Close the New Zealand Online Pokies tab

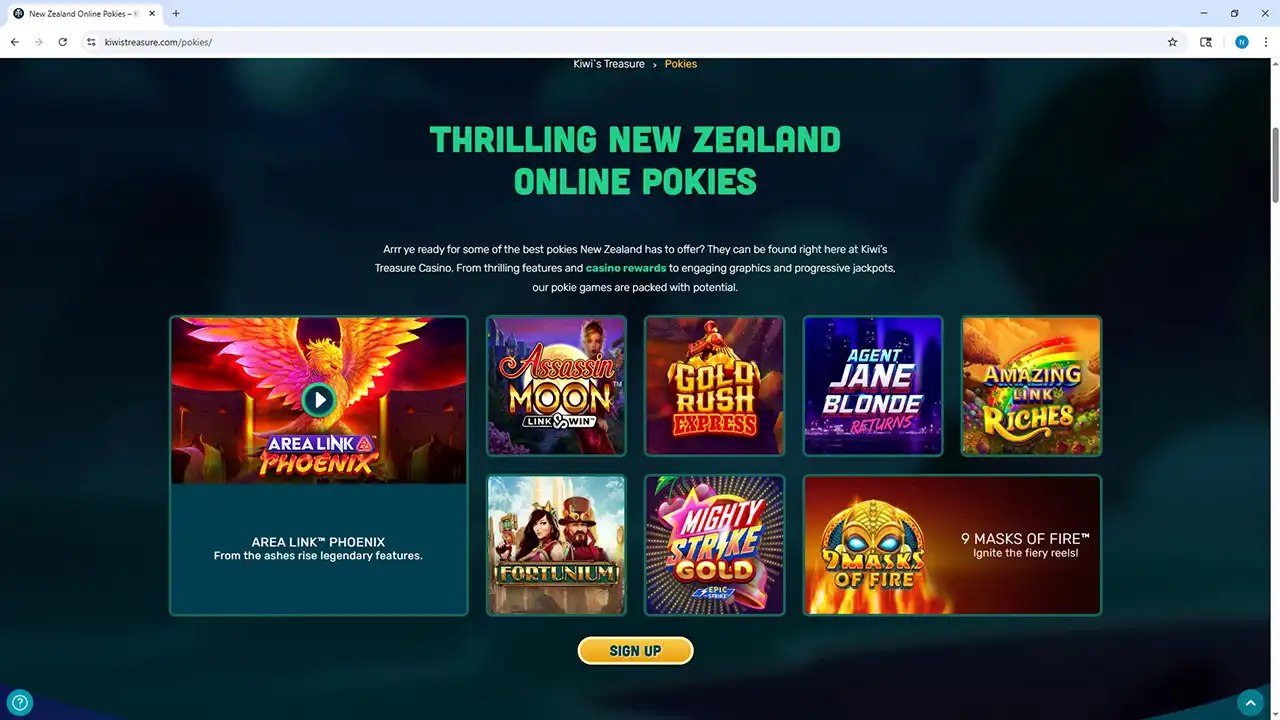point(152,14)
